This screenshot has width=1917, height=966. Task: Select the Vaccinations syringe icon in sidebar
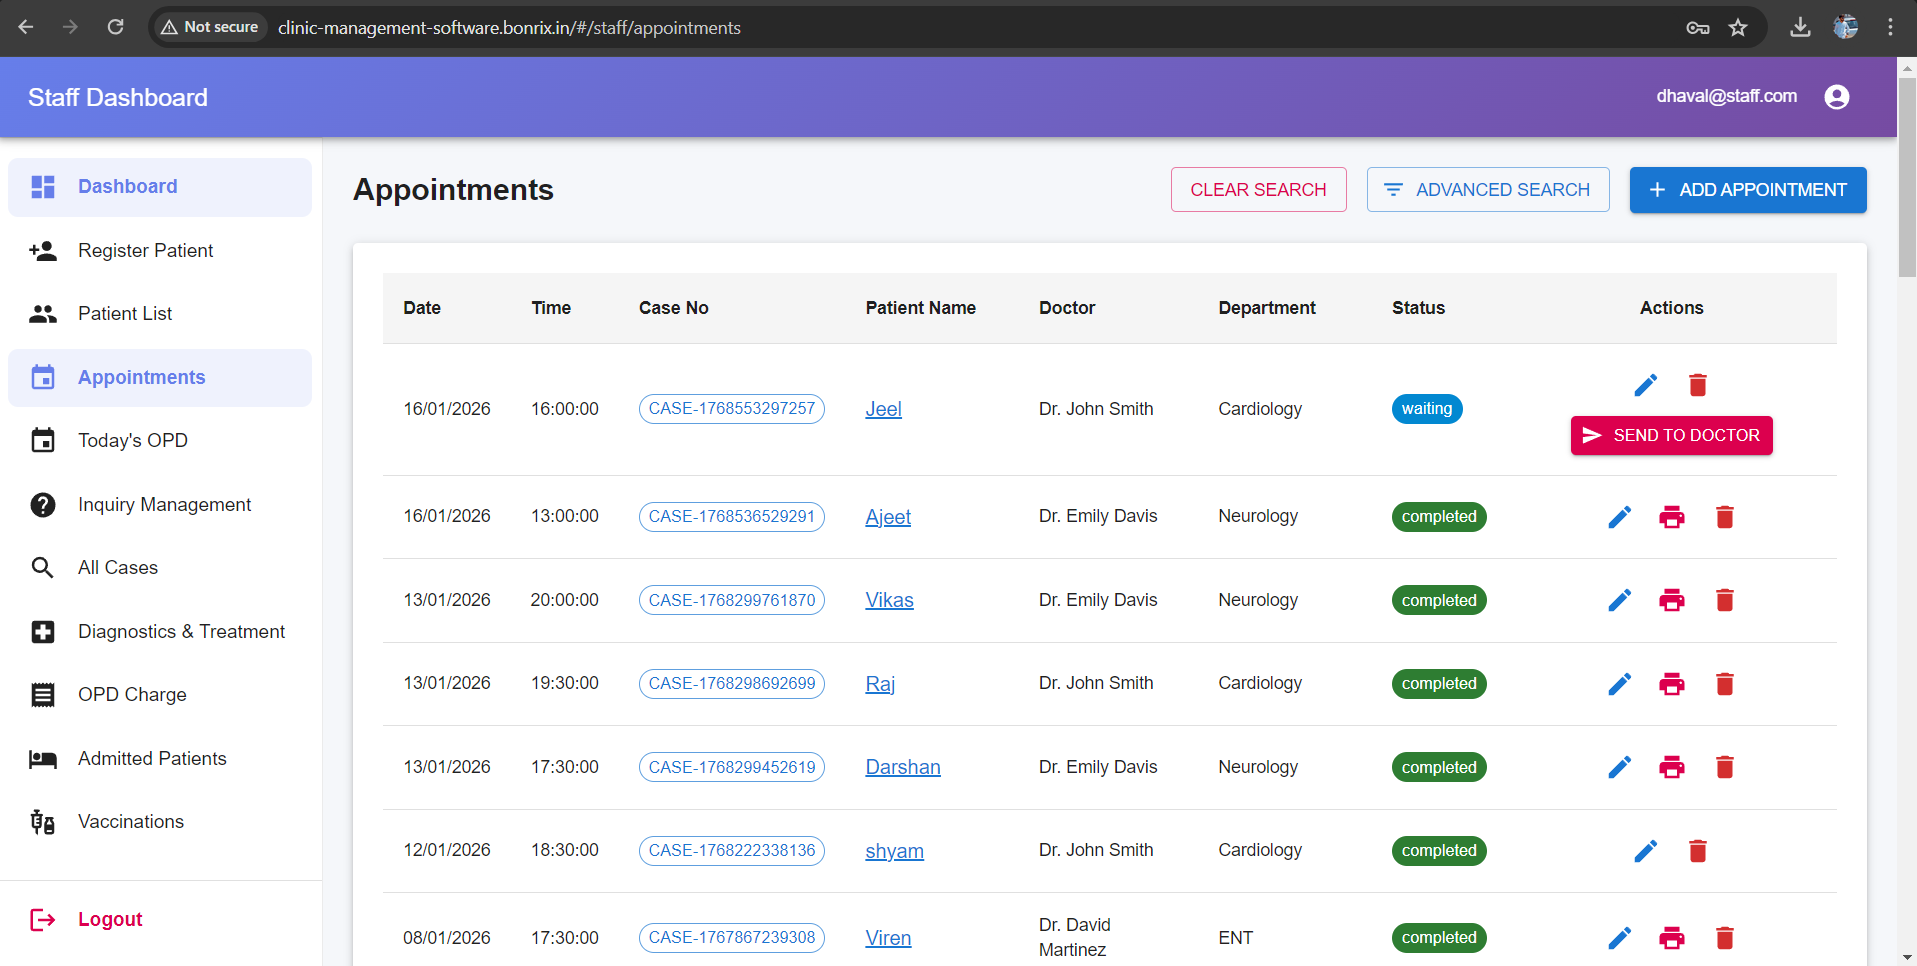(x=43, y=821)
